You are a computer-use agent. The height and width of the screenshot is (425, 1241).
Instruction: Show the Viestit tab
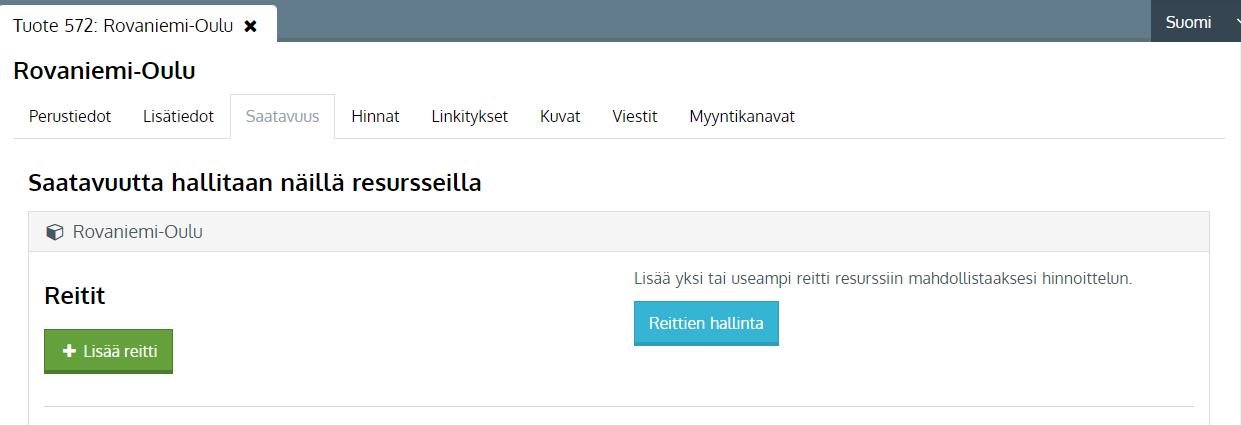click(635, 116)
